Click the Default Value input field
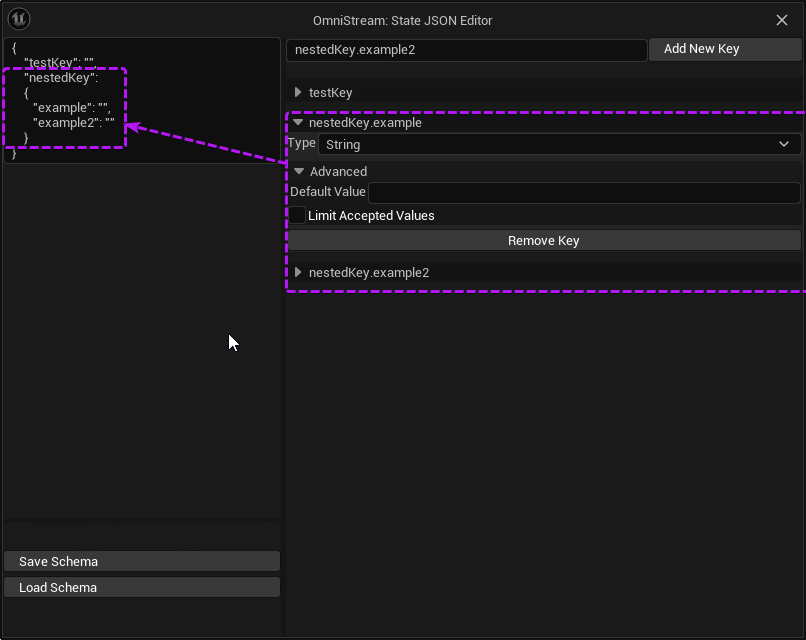Viewport: 806px width, 640px height. point(585,192)
